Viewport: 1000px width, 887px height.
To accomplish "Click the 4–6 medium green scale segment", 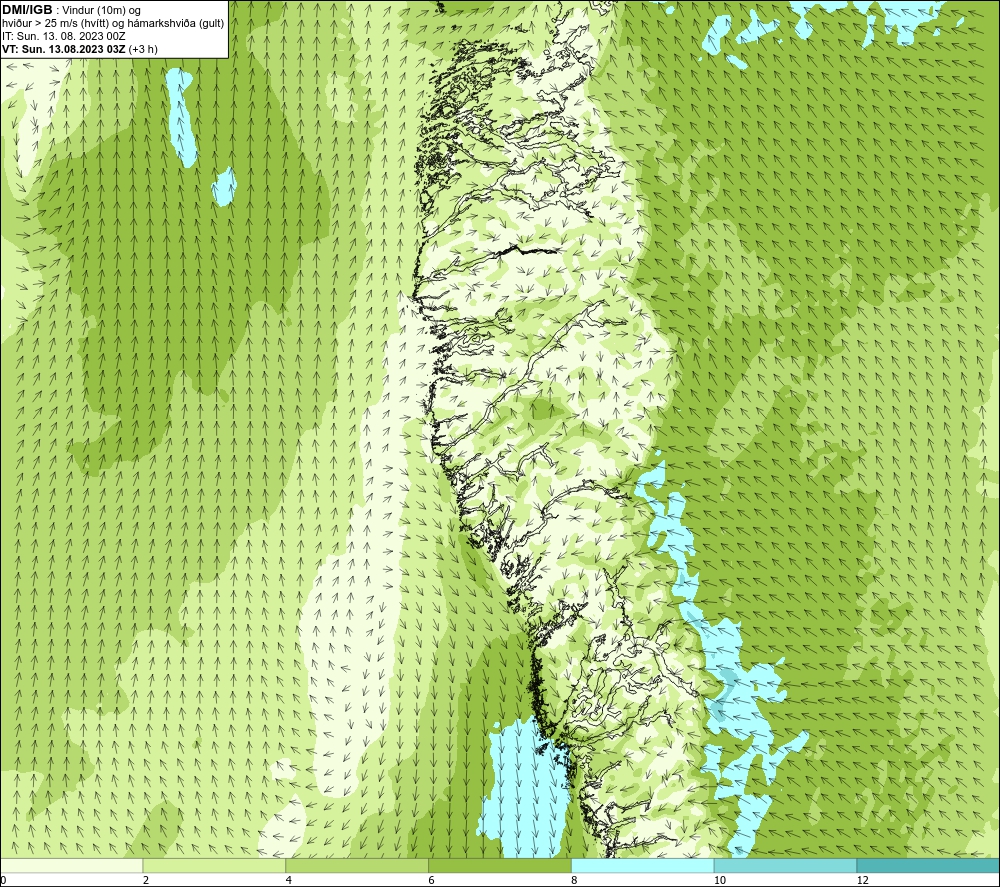I will click(357, 865).
